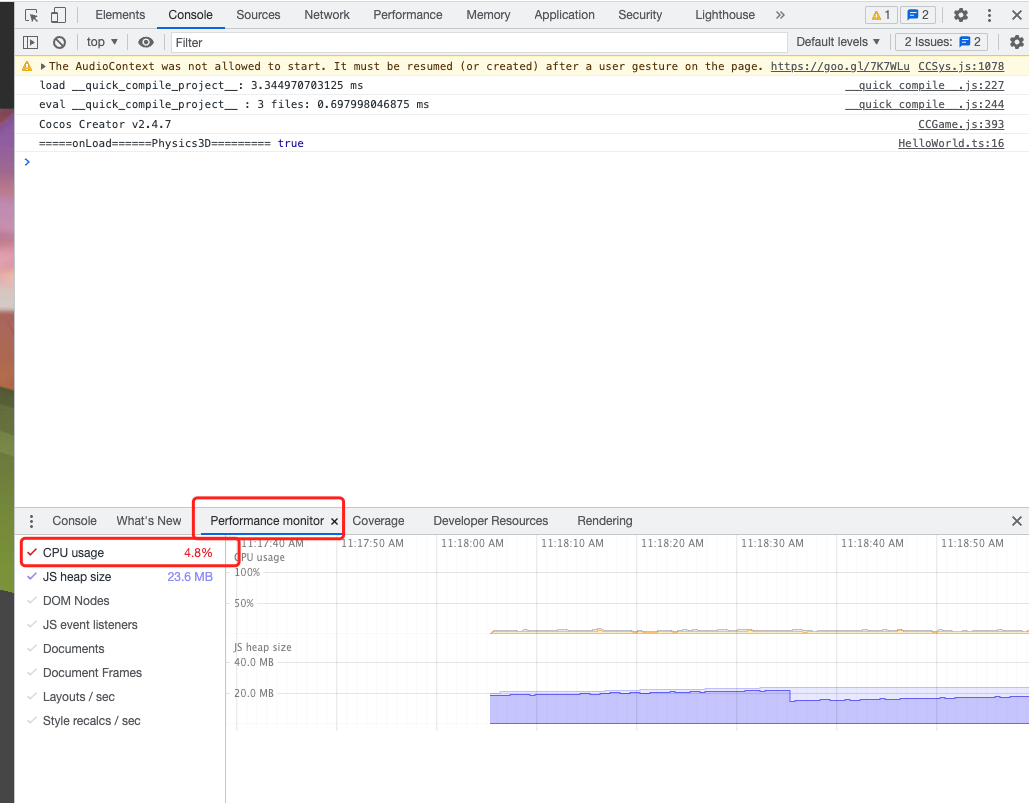The image size is (1029, 803).
Task: Open source link __quick_compile__.js:227
Action: click(924, 85)
